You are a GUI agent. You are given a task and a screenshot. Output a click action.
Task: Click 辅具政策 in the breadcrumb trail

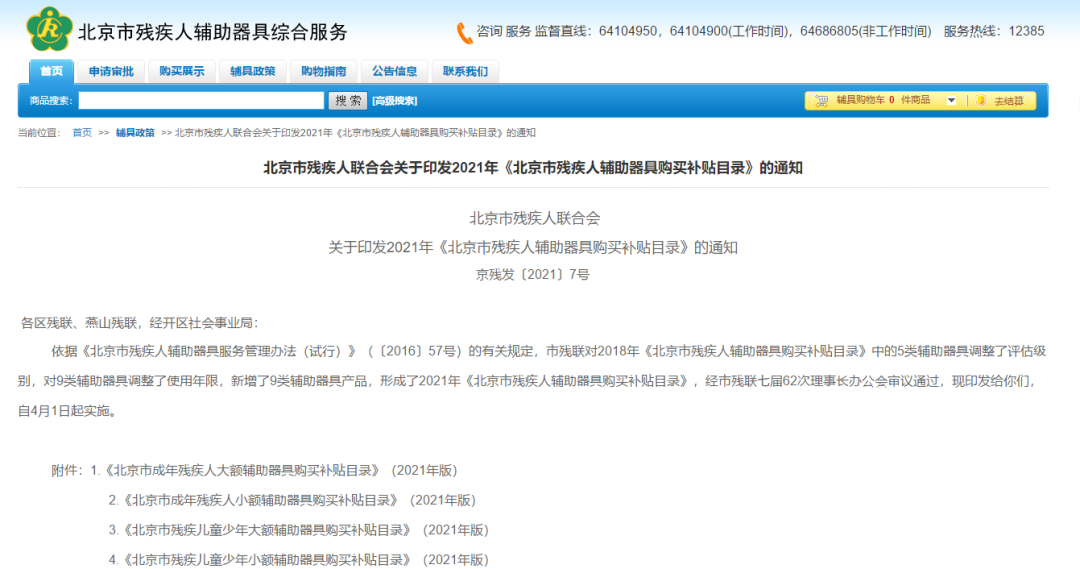tap(135, 133)
